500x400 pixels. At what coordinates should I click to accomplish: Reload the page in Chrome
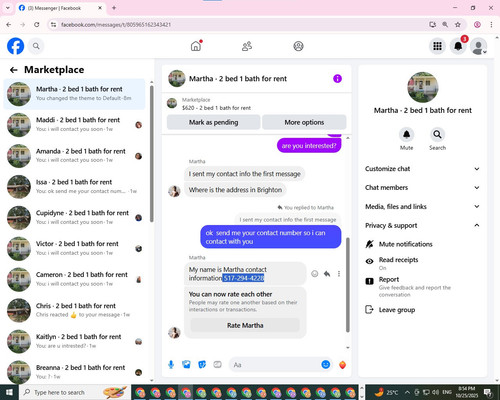click(37, 24)
